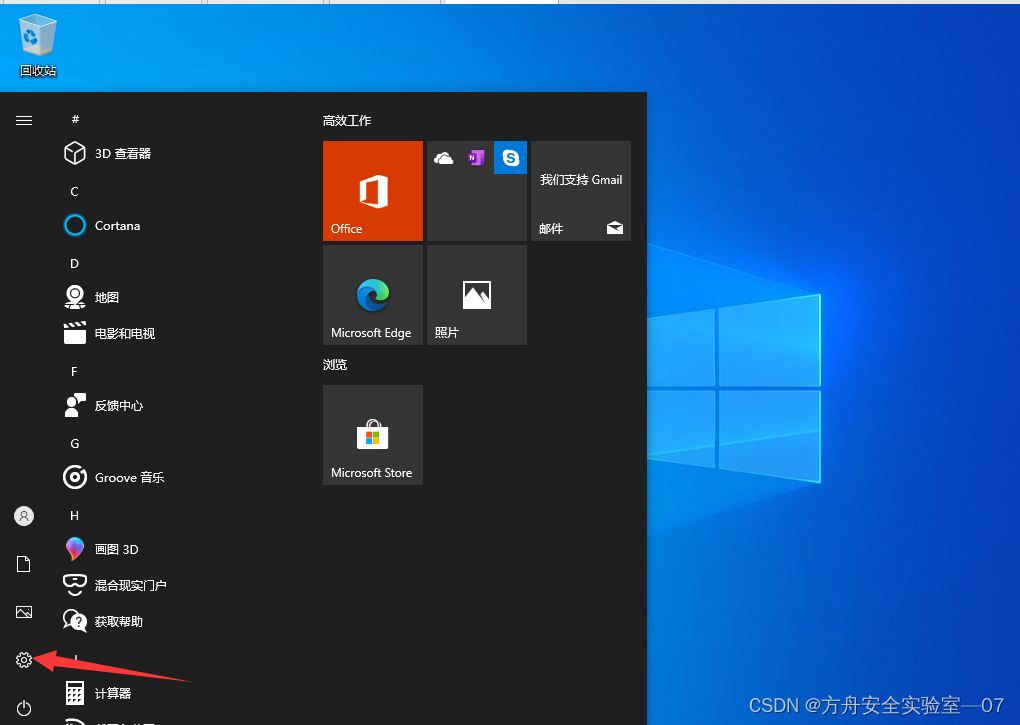The width and height of the screenshot is (1020, 725).
Task: Click the C letter index header
Action: click(x=74, y=191)
